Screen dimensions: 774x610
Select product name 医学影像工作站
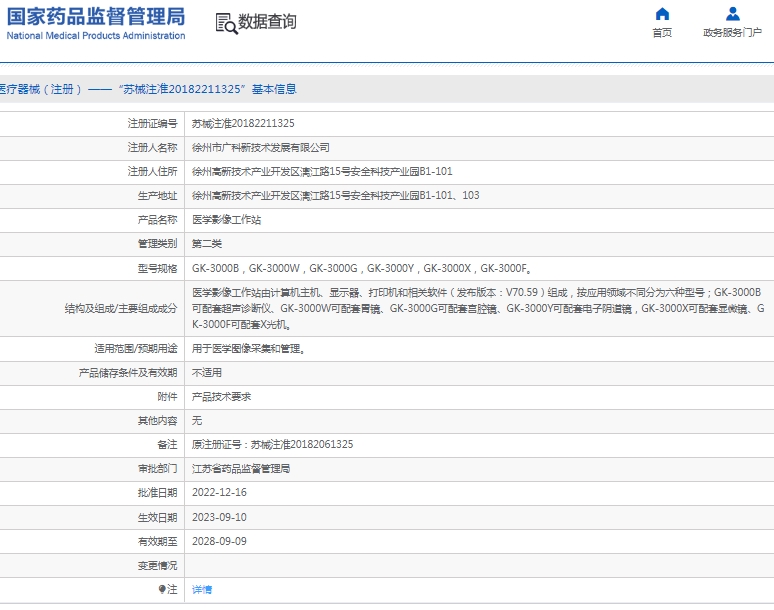pos(227,220)
